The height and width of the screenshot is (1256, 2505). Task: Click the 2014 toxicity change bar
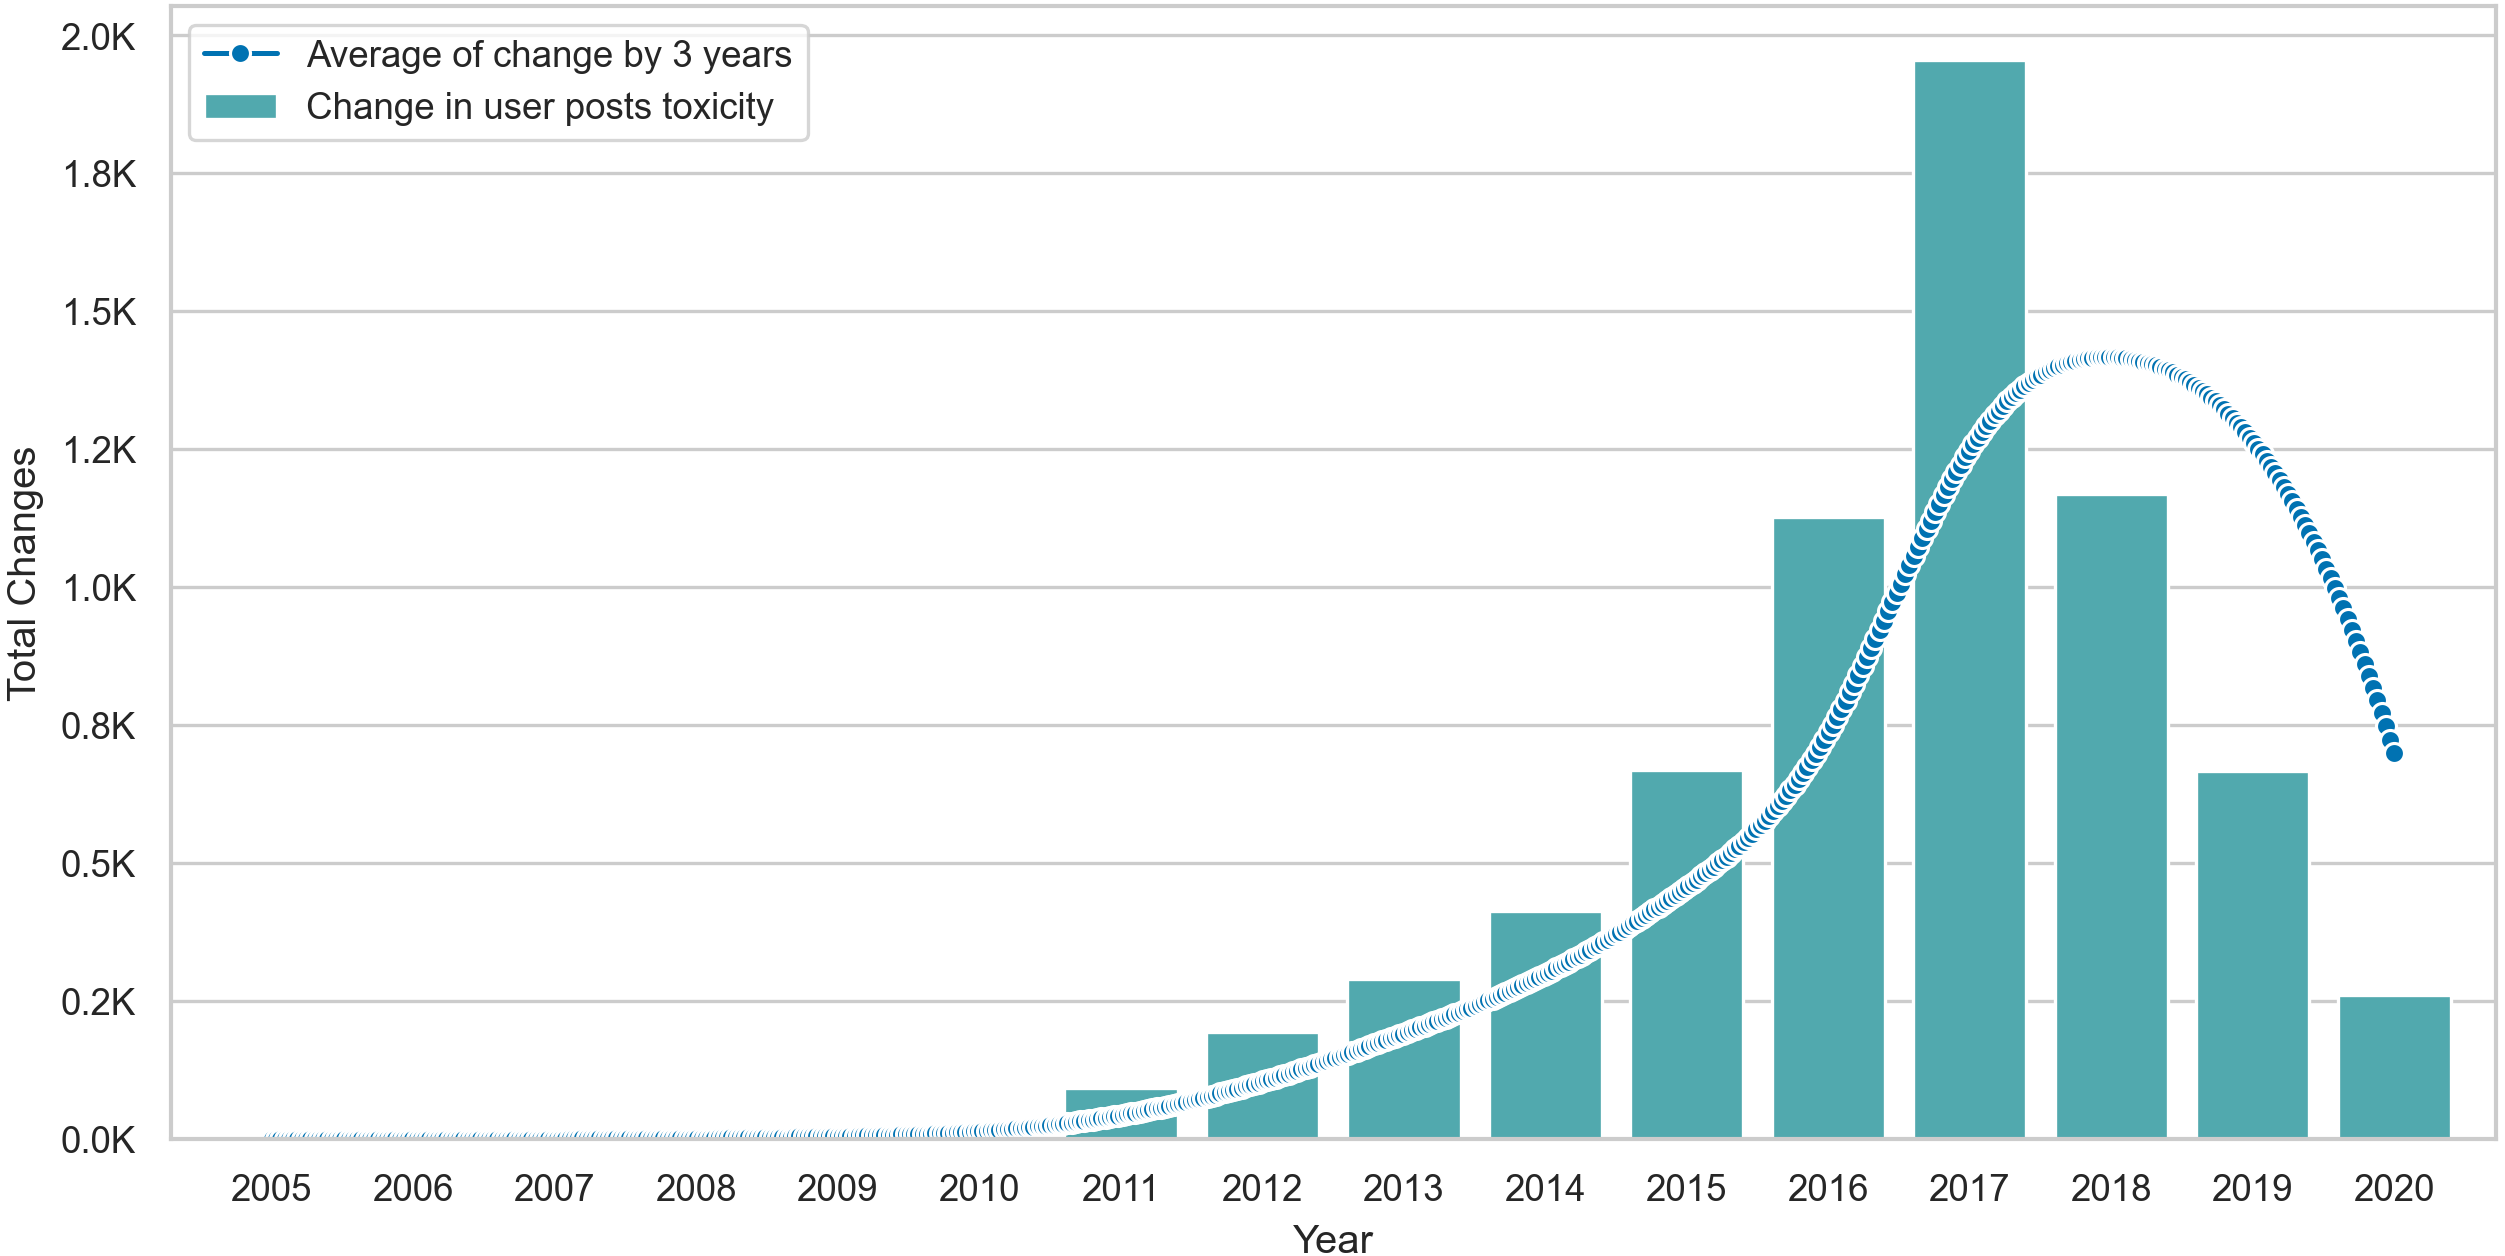pos(1545,1025)
